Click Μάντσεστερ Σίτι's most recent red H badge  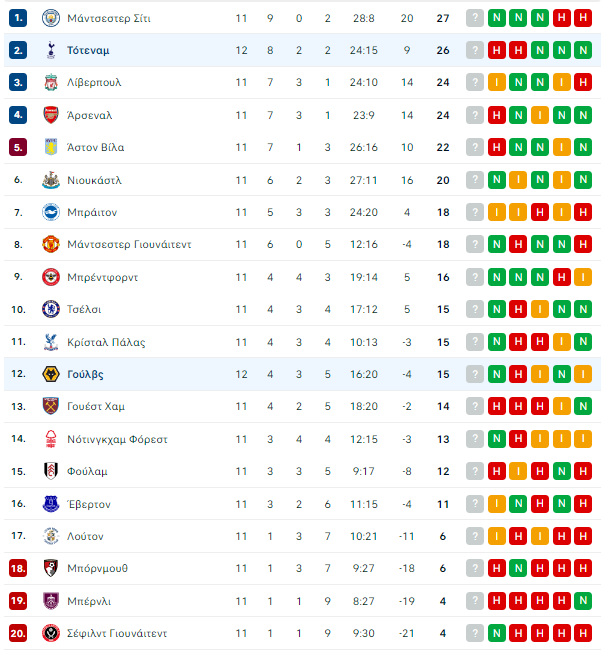coord(561,18)
